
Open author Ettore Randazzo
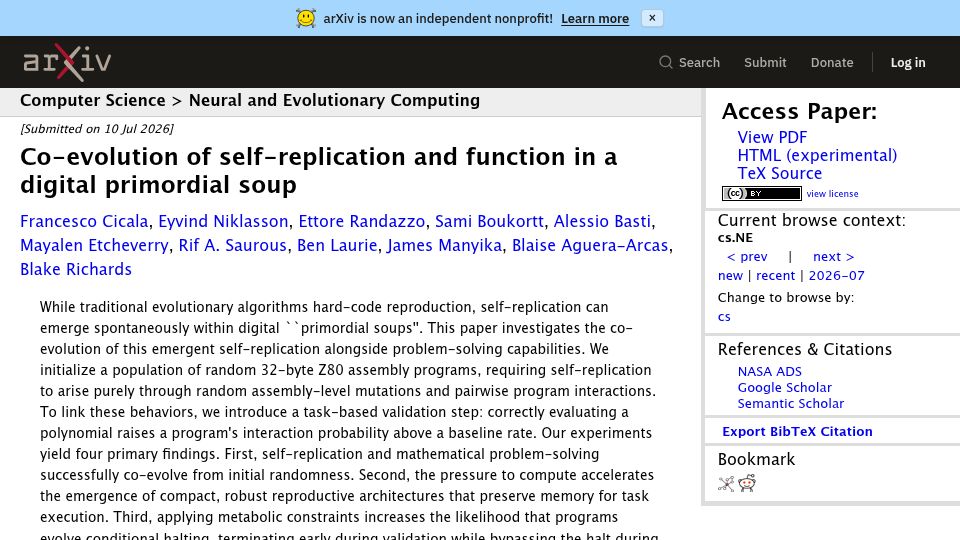click(x=362, y=221)
